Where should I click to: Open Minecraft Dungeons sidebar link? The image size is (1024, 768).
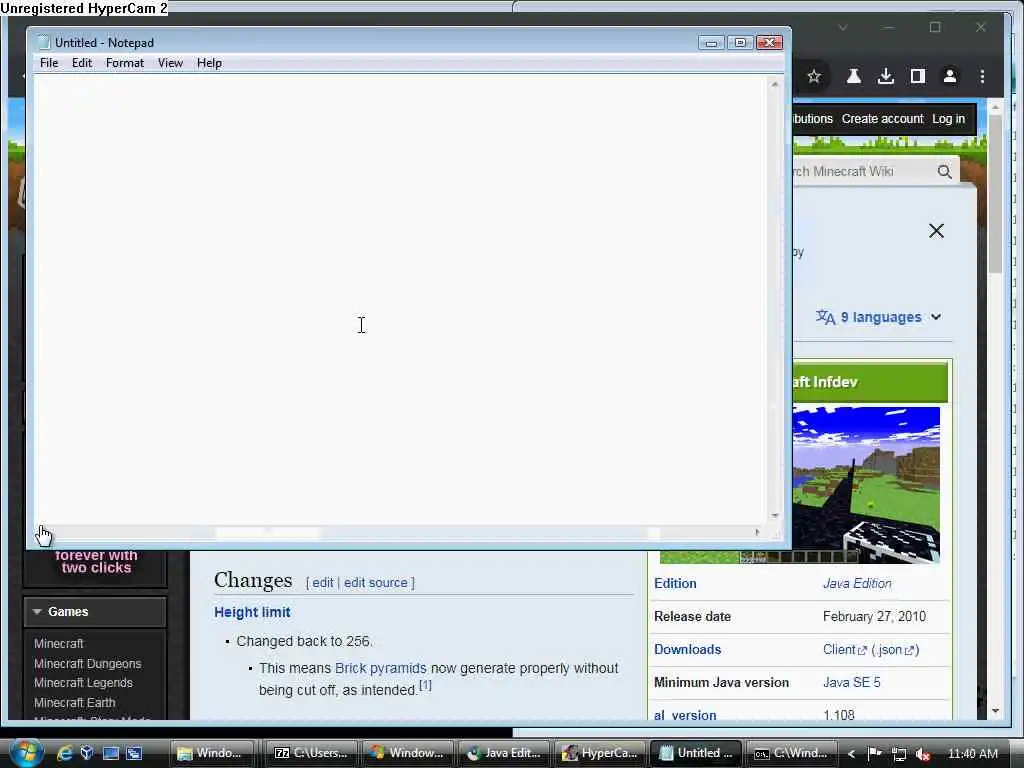tap(88, 664)
